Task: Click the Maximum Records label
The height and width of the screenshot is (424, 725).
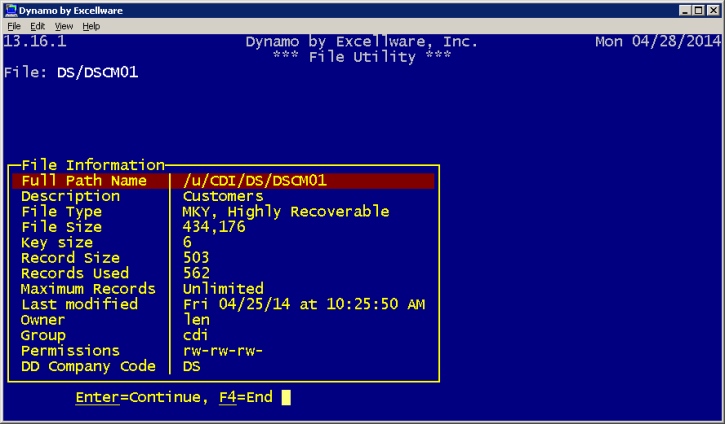Action: pyautogui.click(x=88, y=289)
